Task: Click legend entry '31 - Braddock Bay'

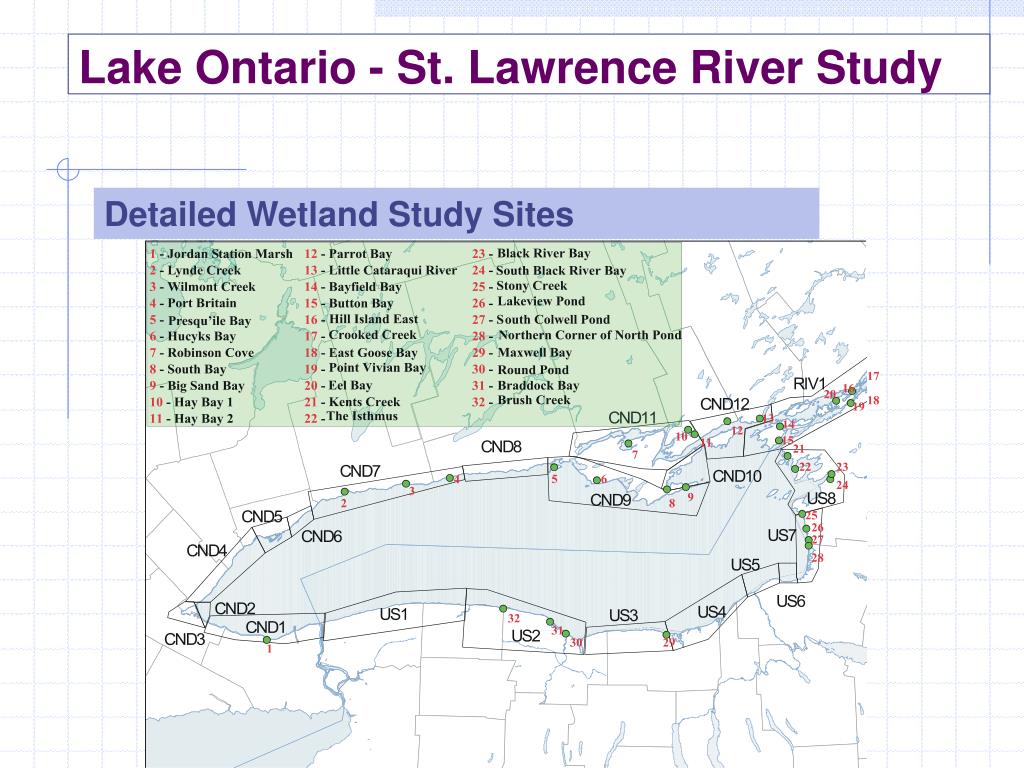Action: coord(526,385)
